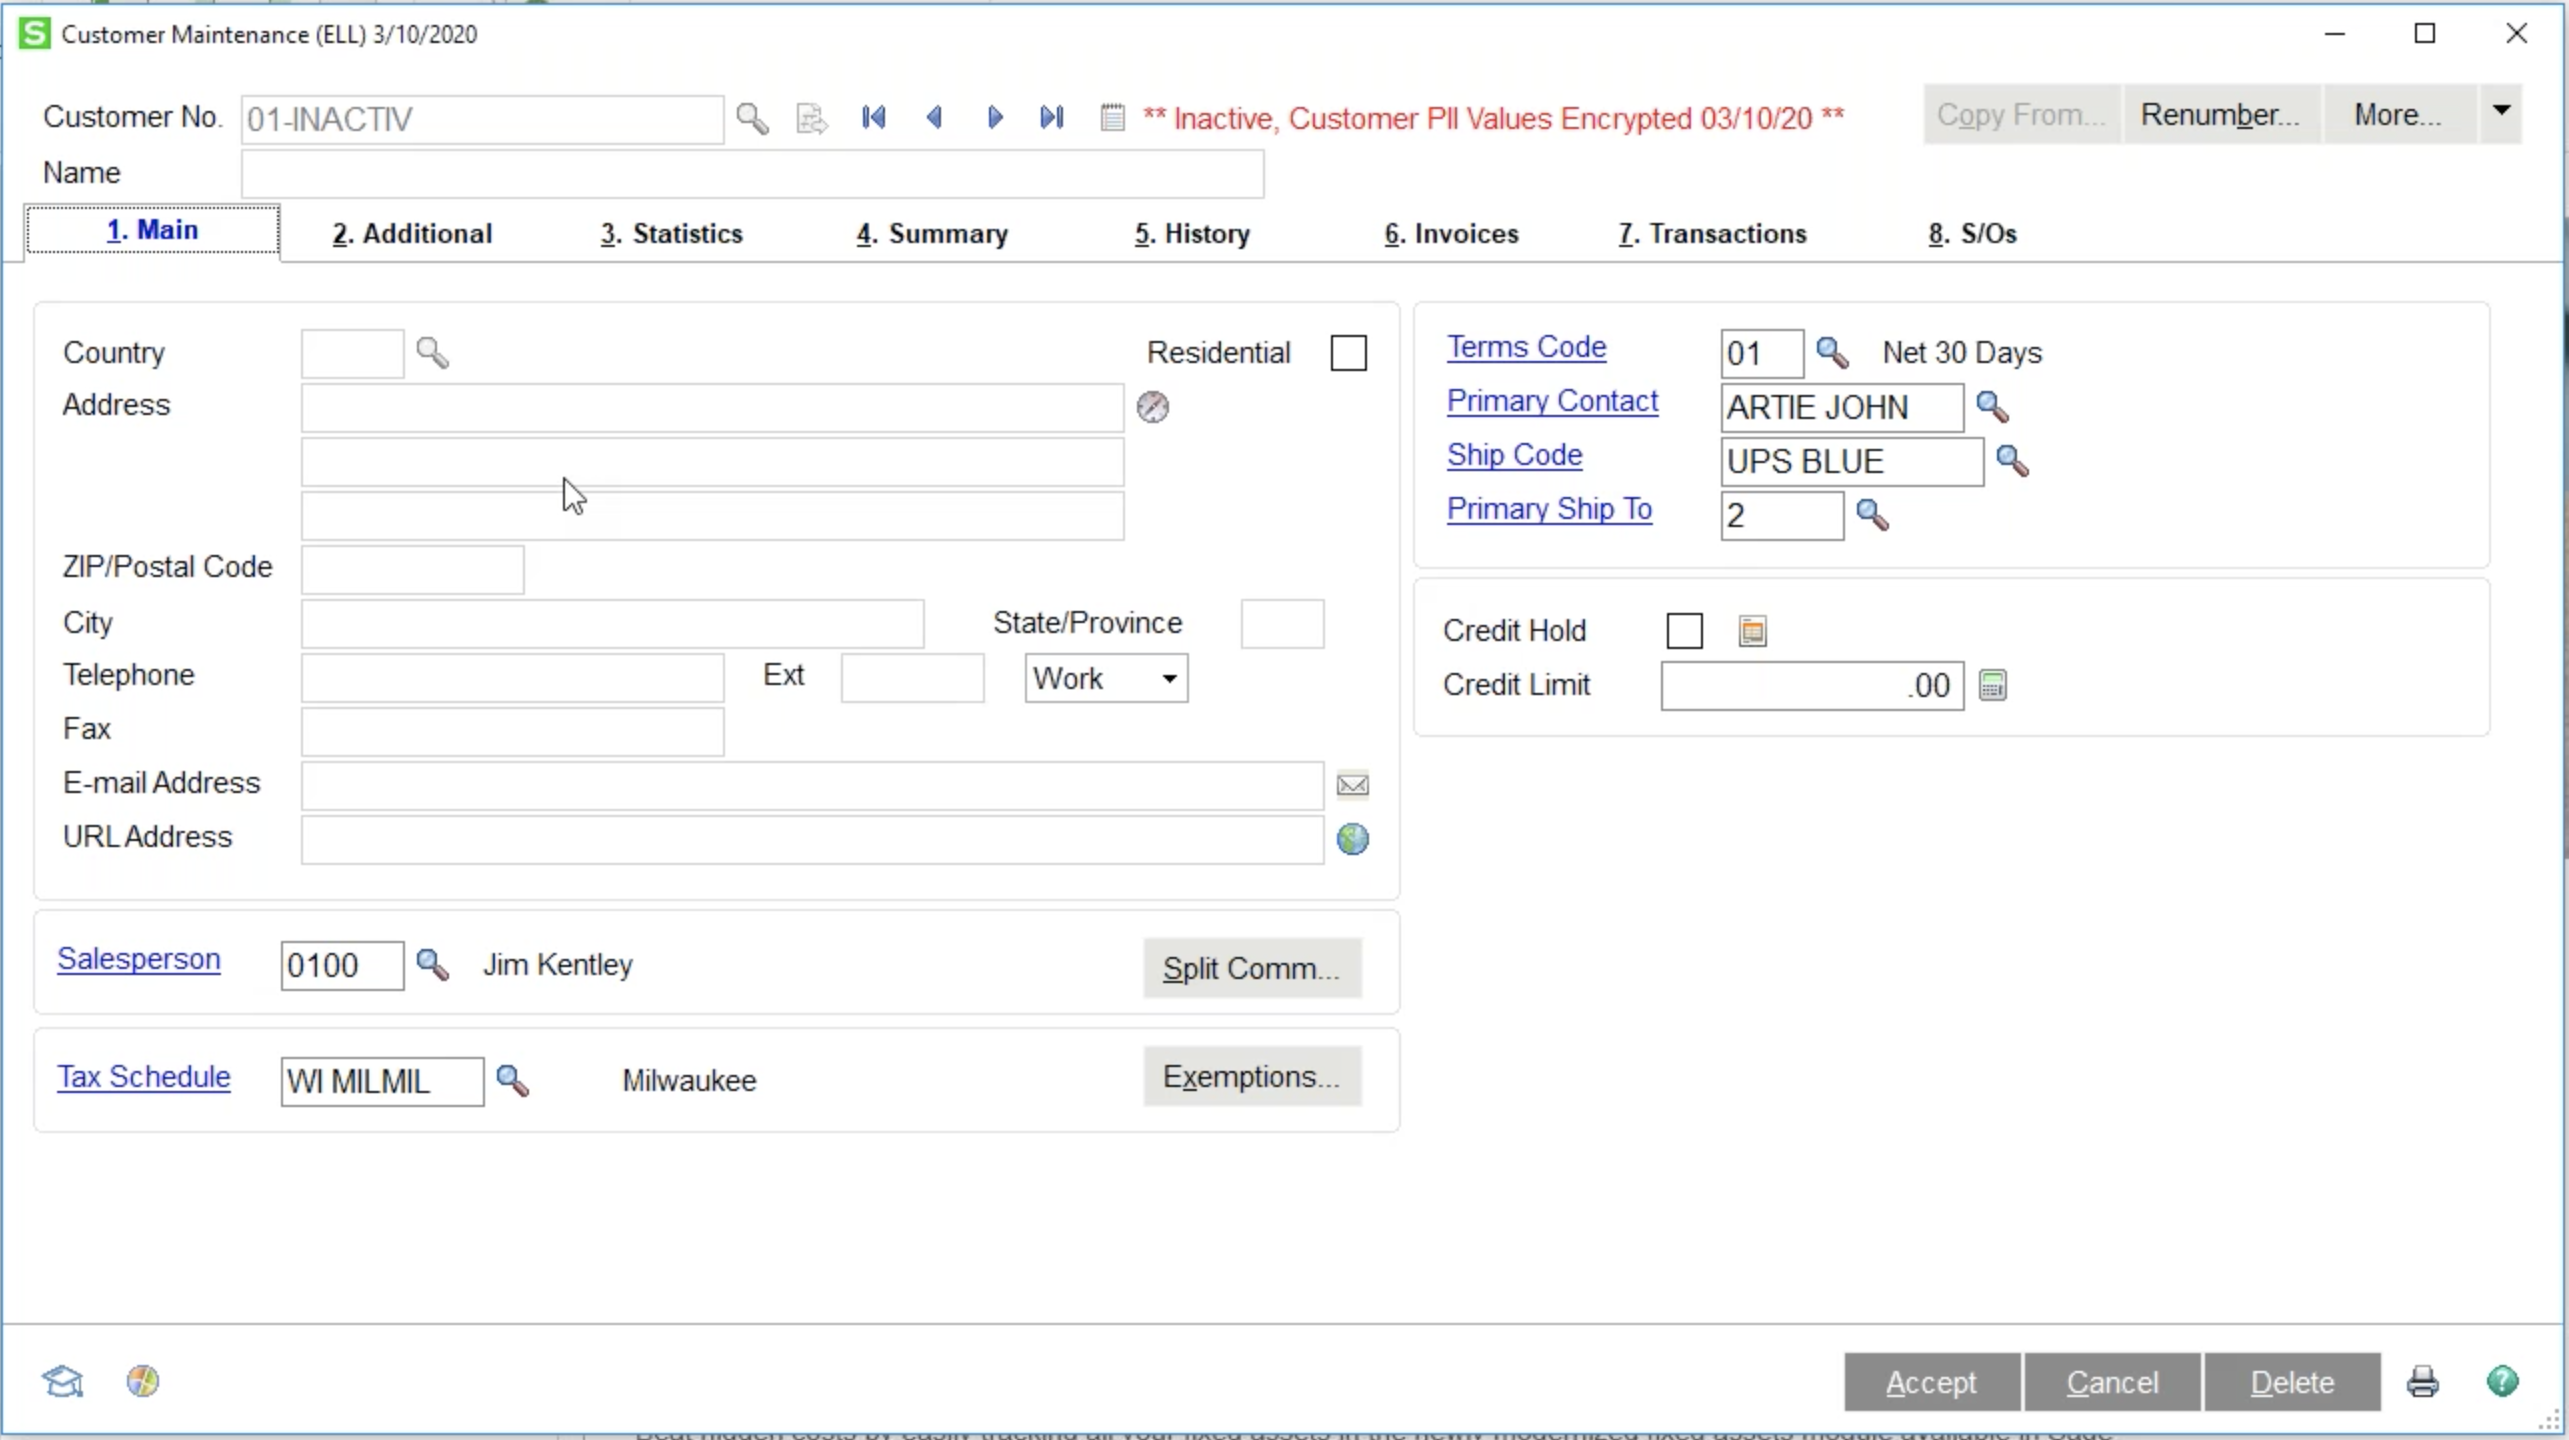Click the Credit Limit amount field
This screenshot has height=1440, width=2569.
[1812, 686]
